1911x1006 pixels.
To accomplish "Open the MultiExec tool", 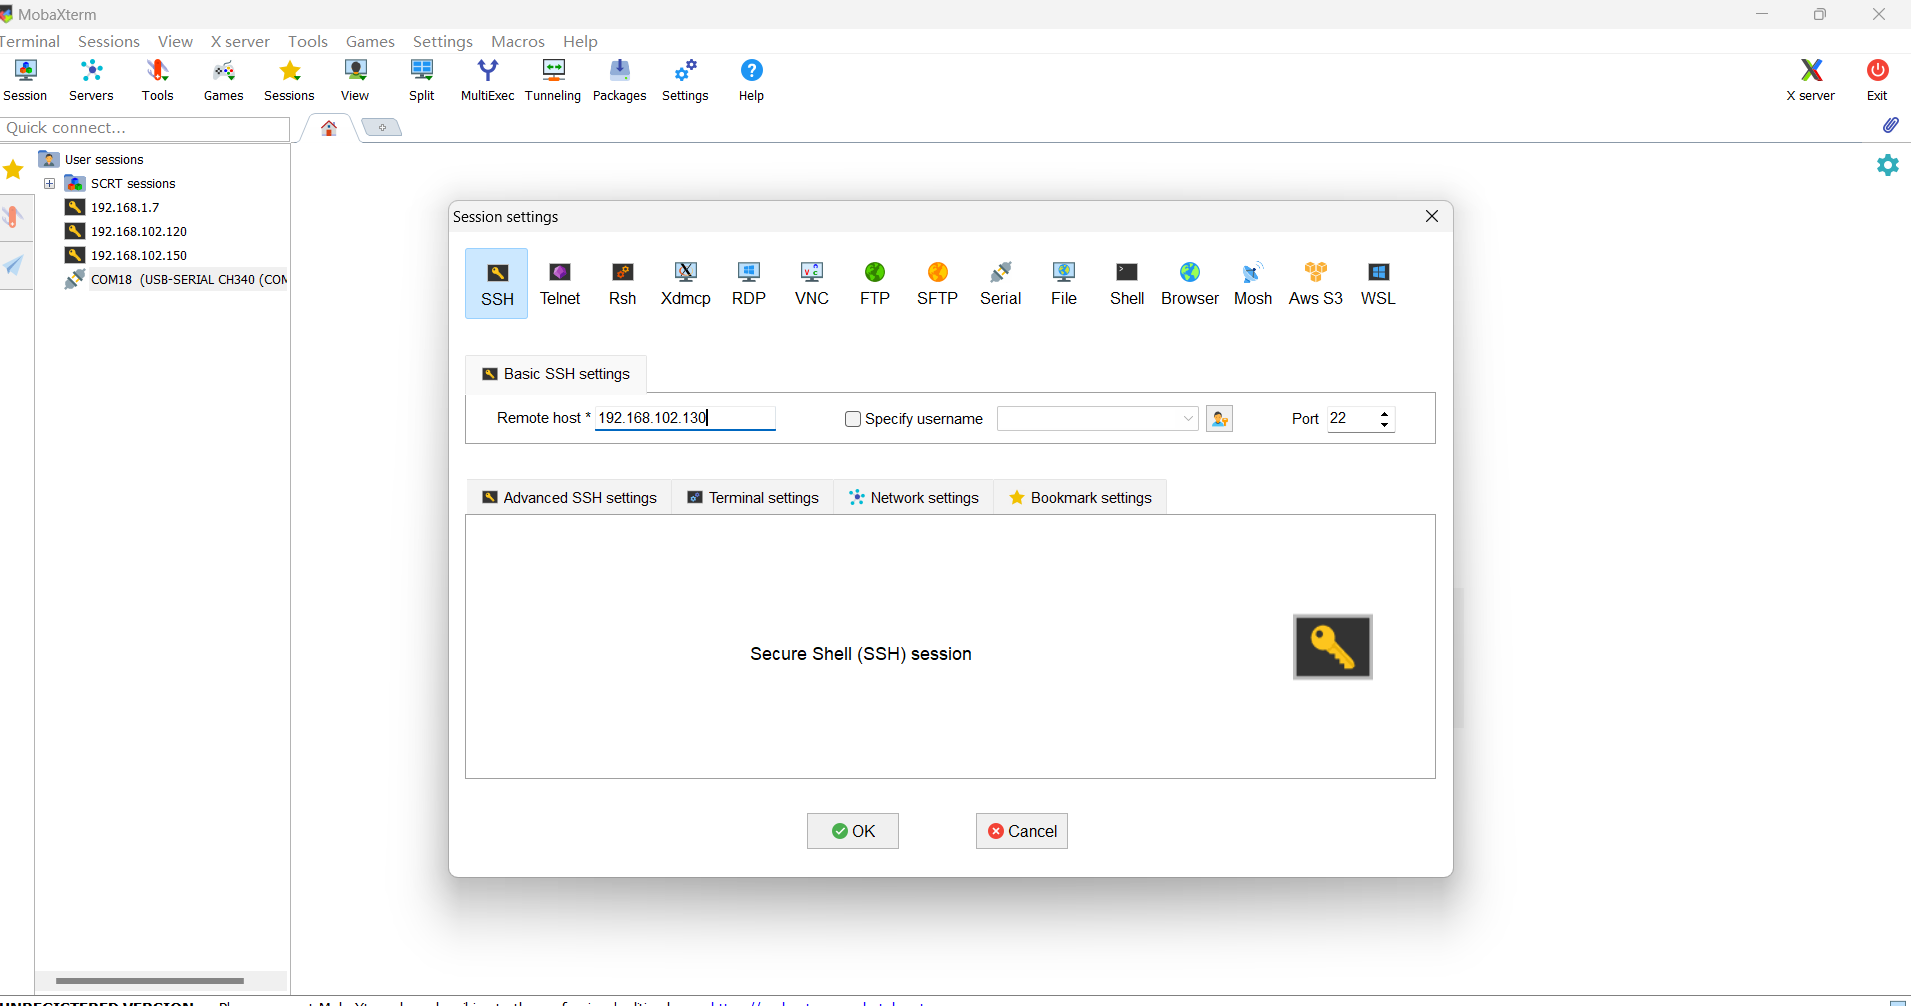I will click(x=487, y=80).
